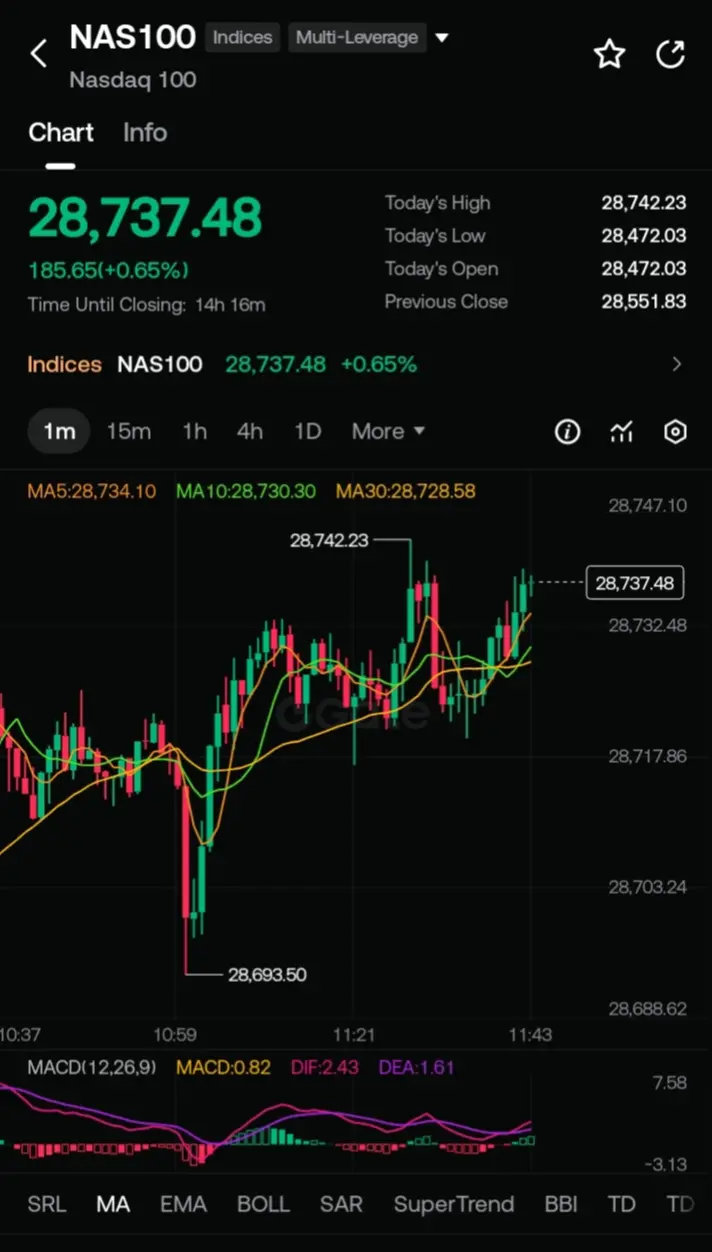Add NAS100 to favorites with star icon
Image resolution: width=712 pixels, height=1252 pixels.
coord(609,54)
